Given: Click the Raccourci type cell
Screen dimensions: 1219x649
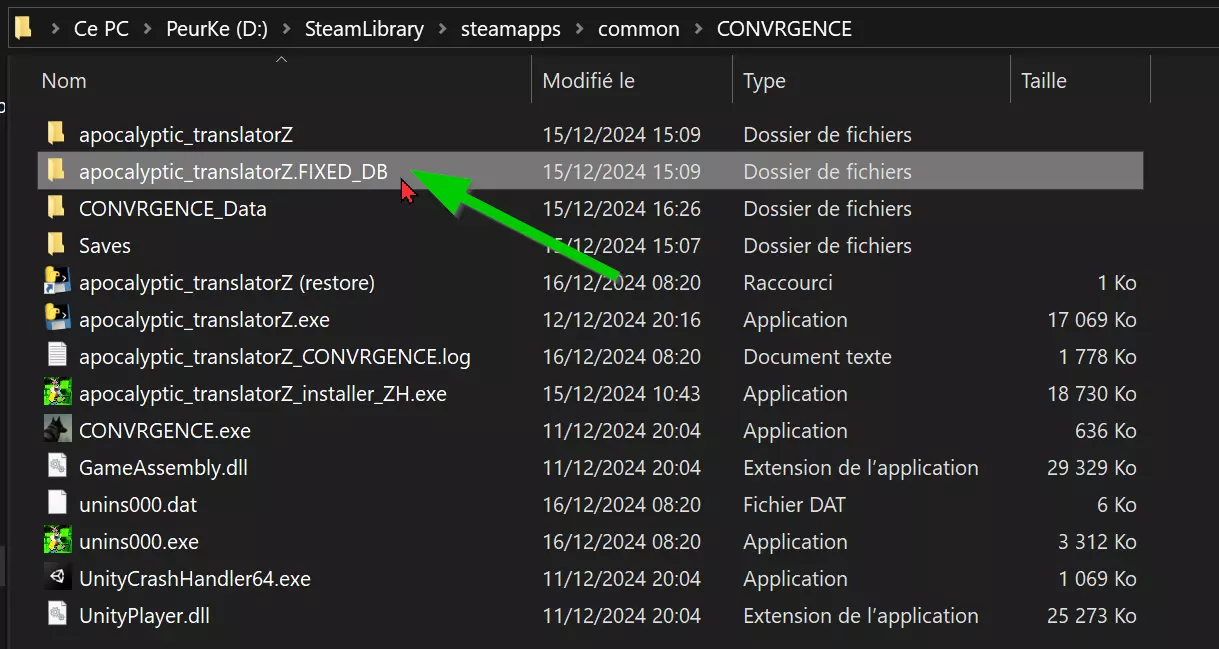Looking at the screenshot, I should pos(788,283).
